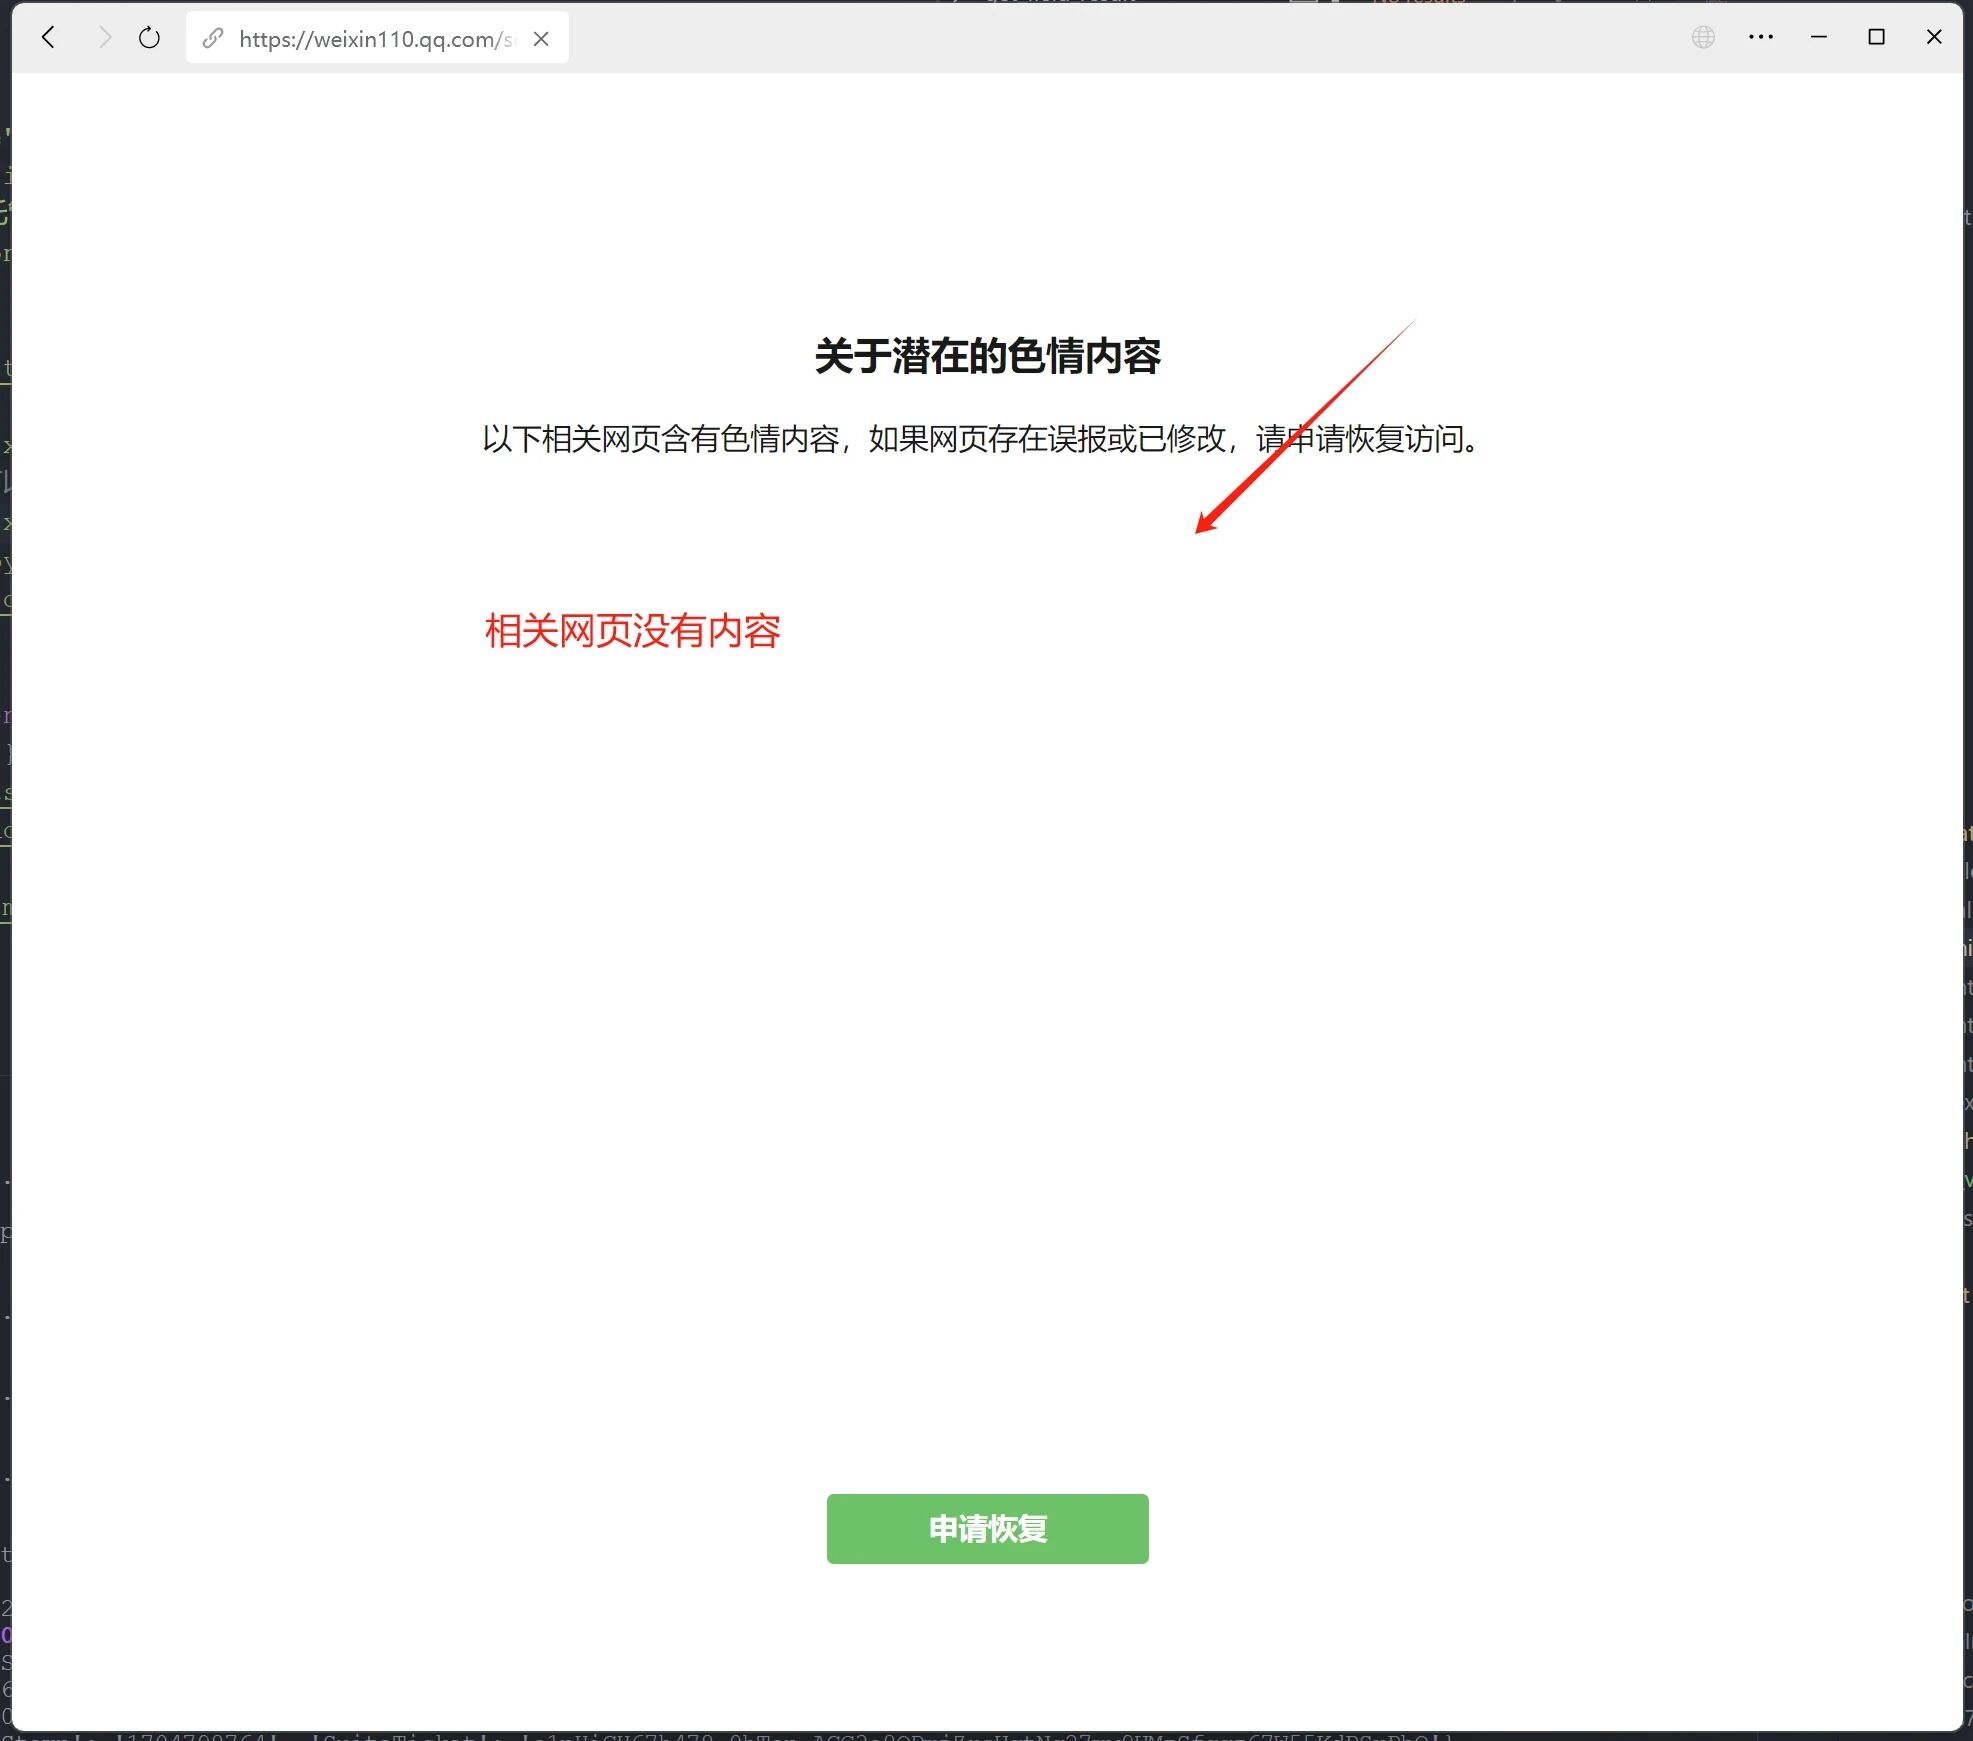
Task: Clear the URL with the X icon
Action: tap(541, 38)
